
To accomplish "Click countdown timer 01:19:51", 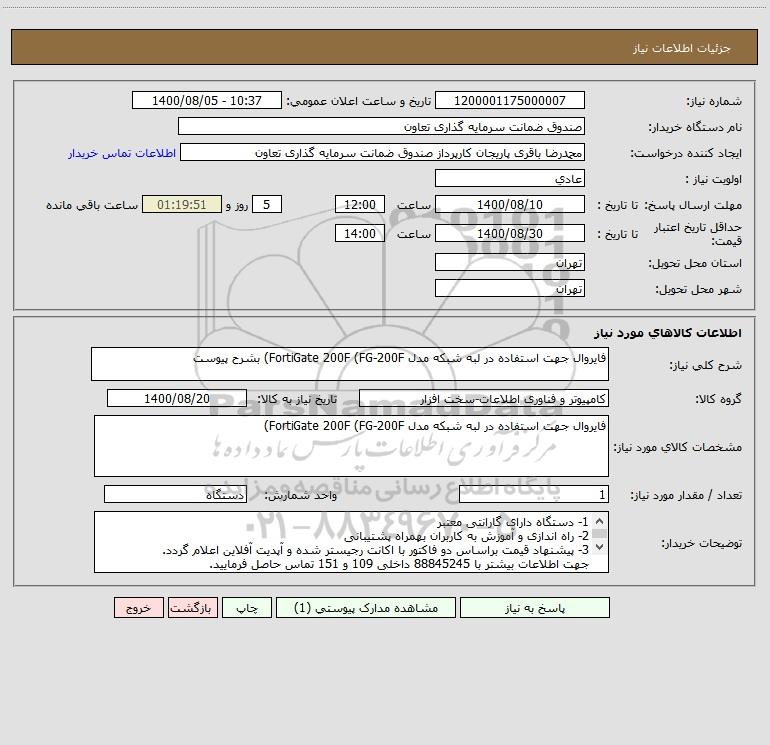I will 182,204.
